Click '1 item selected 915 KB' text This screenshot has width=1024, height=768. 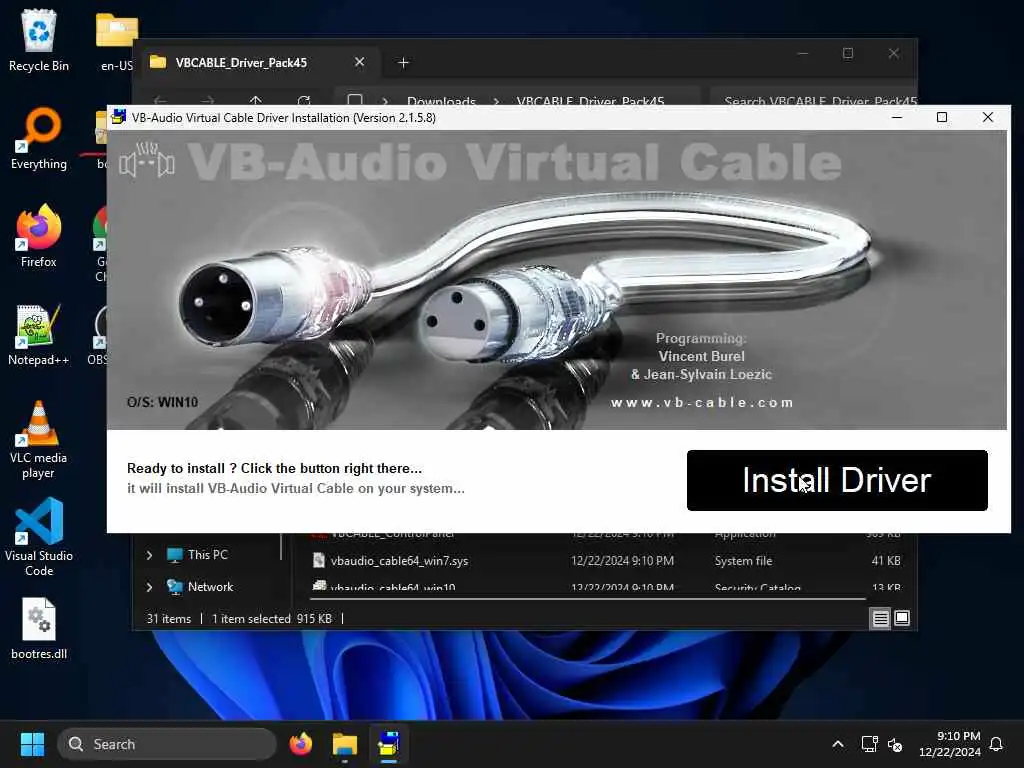click(272, 618)
